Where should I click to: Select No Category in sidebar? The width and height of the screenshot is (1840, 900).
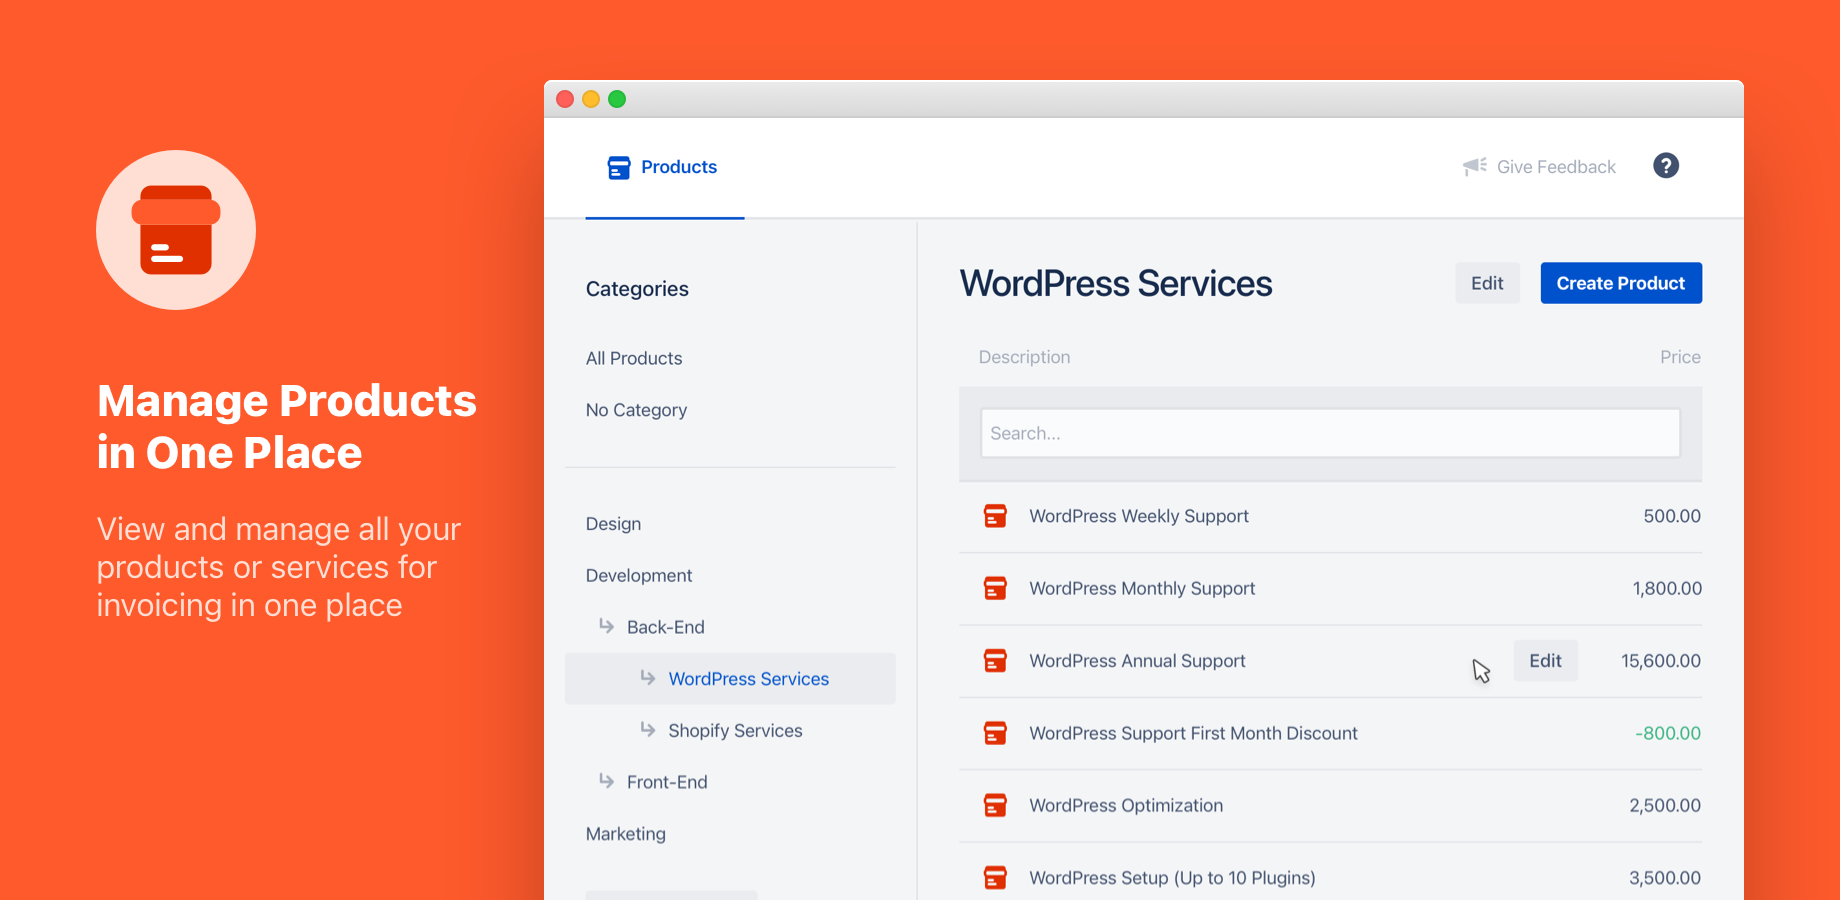(636, 410)
